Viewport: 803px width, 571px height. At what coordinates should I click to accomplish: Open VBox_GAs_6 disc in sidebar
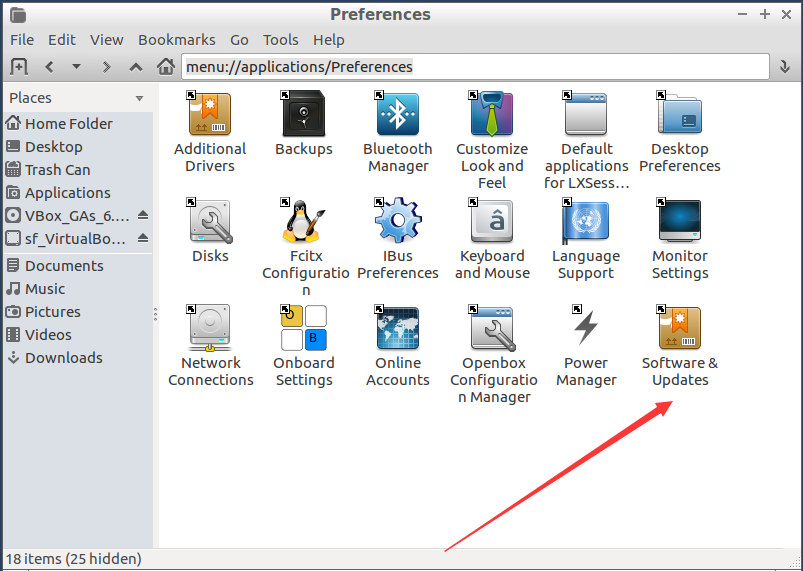[x=69, y=216]
